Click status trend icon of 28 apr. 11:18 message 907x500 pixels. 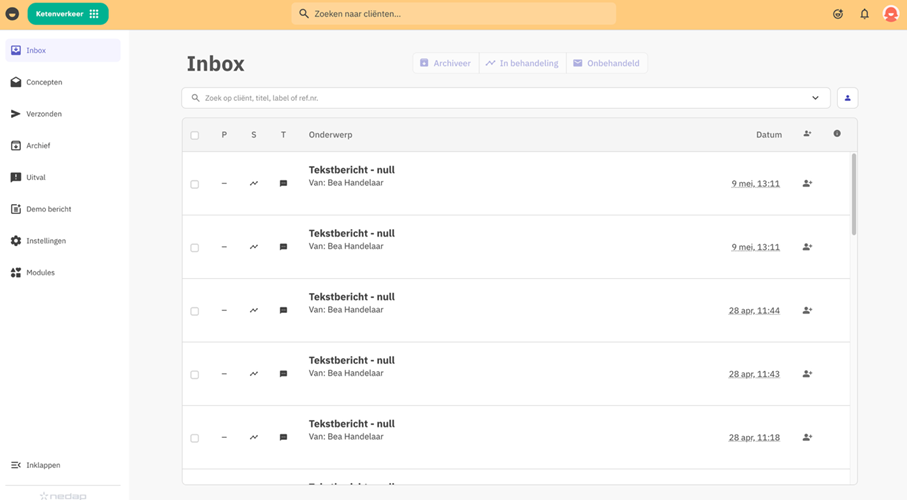(254, 438)
